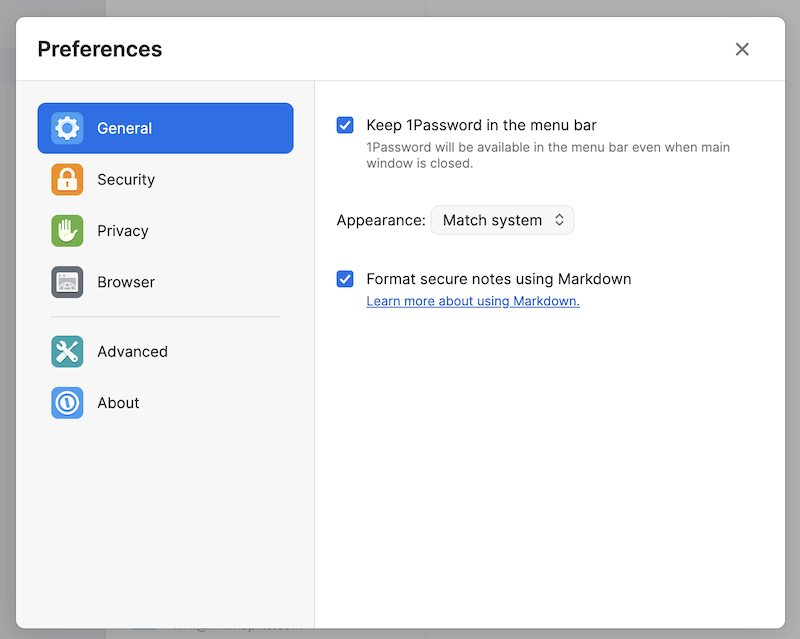This screenshot has height=639, width=800.
Task: Click the green Privacy hand icon
Action: point(67,231)
